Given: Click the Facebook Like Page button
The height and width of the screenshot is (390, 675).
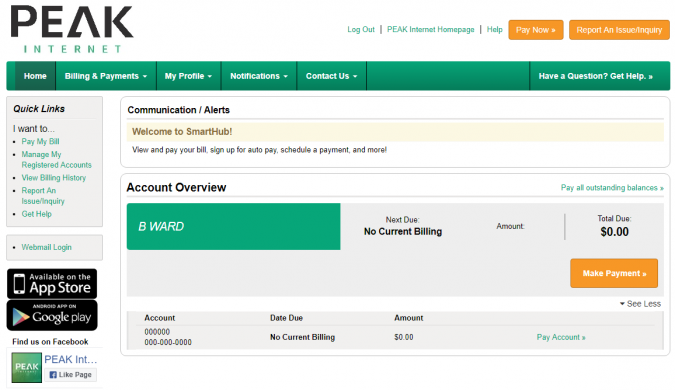Looking at the screenshot, I should [x=71, y=375].
